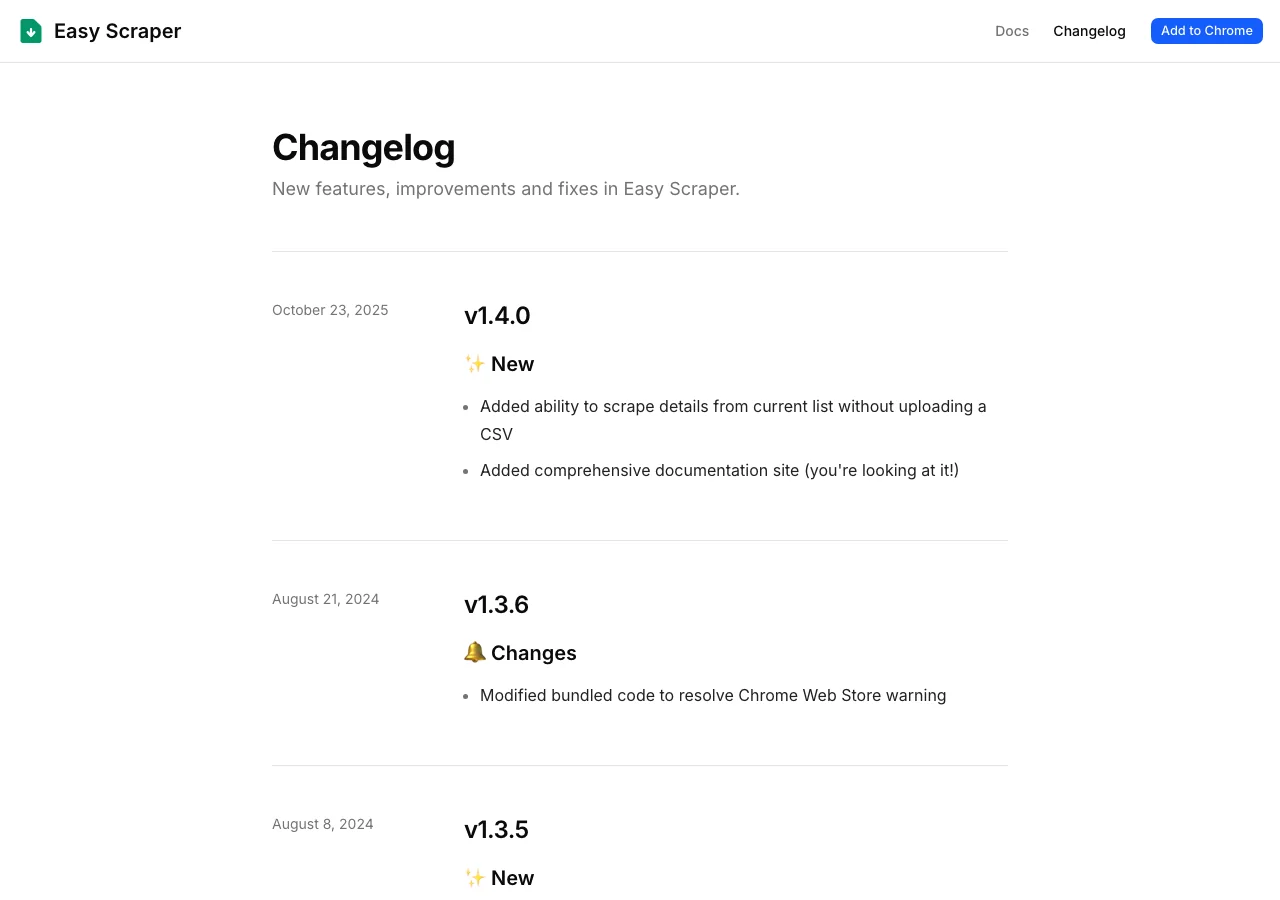Click the Add to Chrome button
Viewport: 1280px width, 900px height.
(1207, 31)
